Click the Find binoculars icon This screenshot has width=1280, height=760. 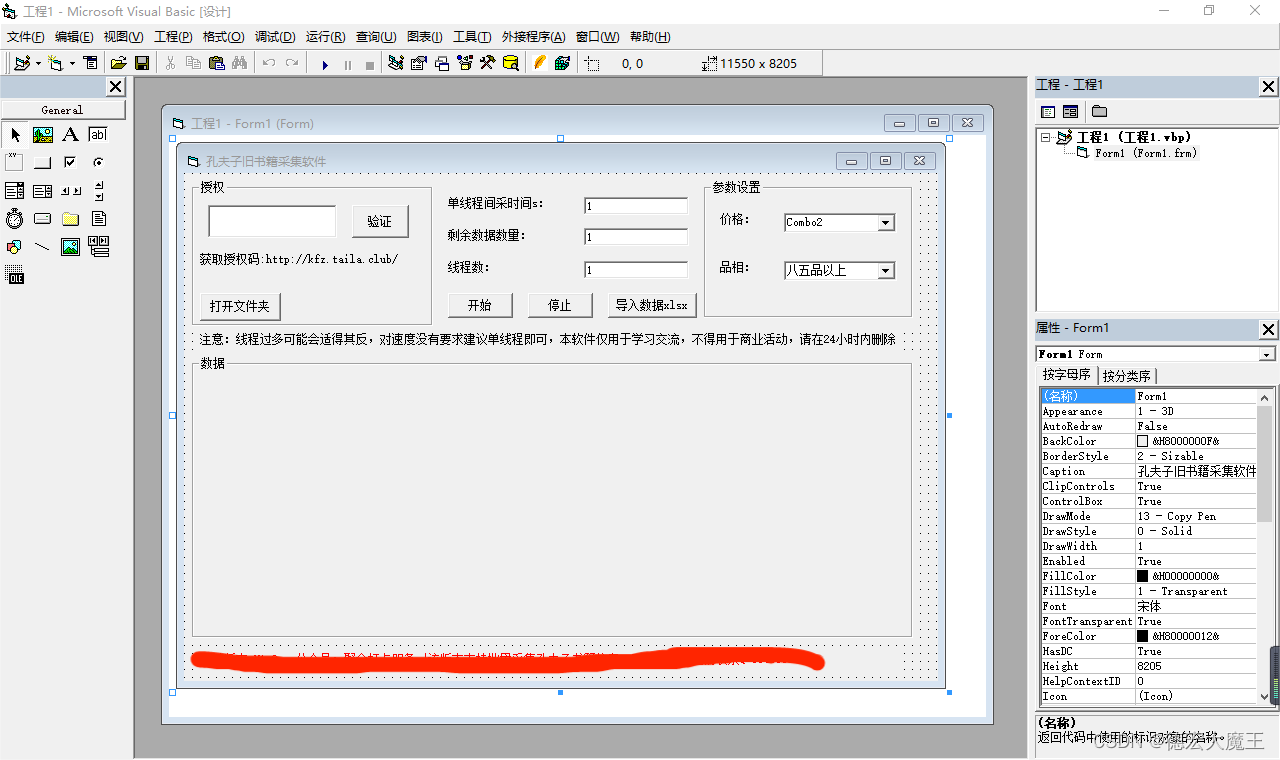239,63
